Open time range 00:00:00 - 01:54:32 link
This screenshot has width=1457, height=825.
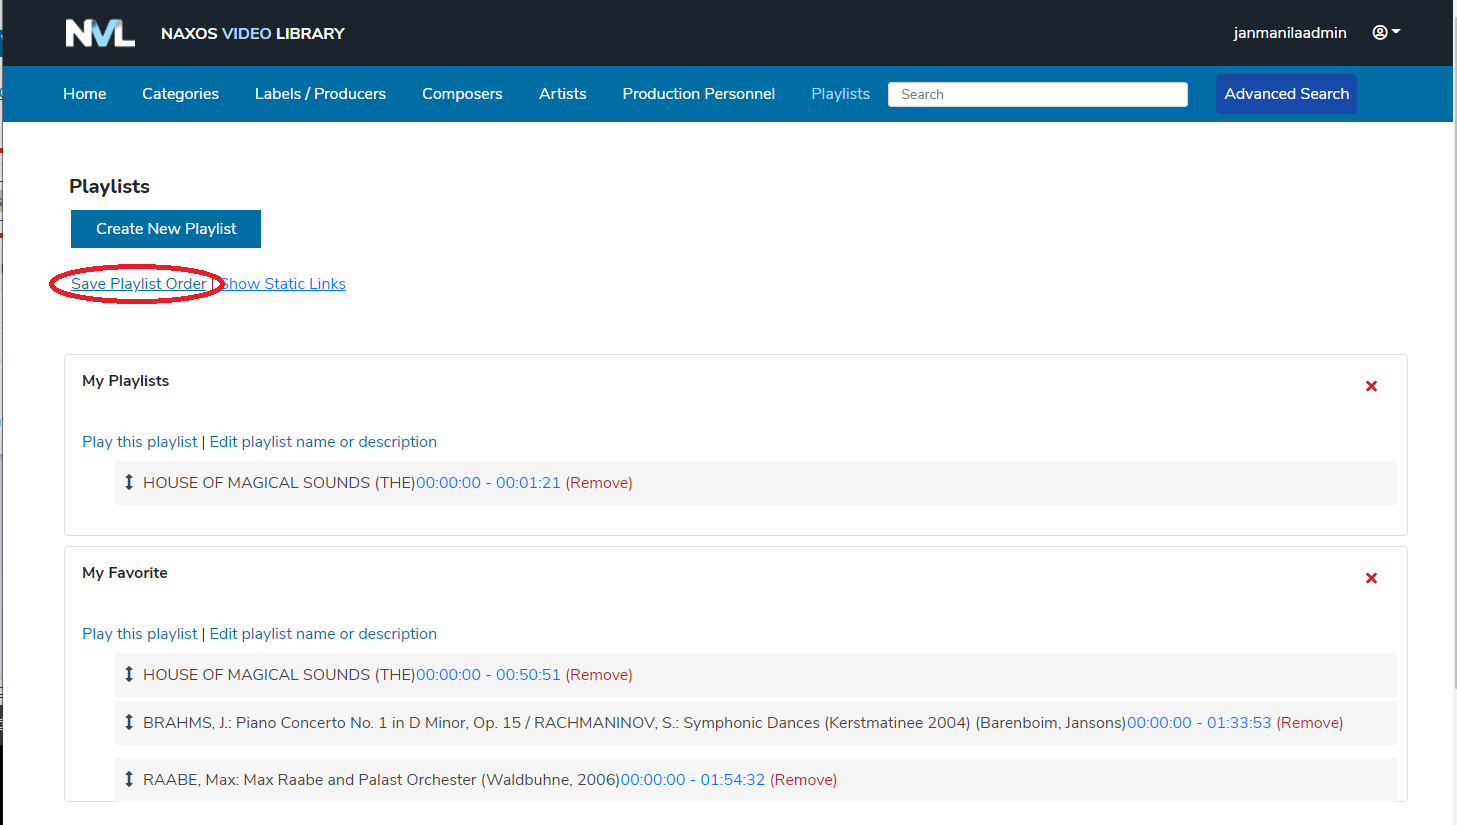click(x=692, y=780)
